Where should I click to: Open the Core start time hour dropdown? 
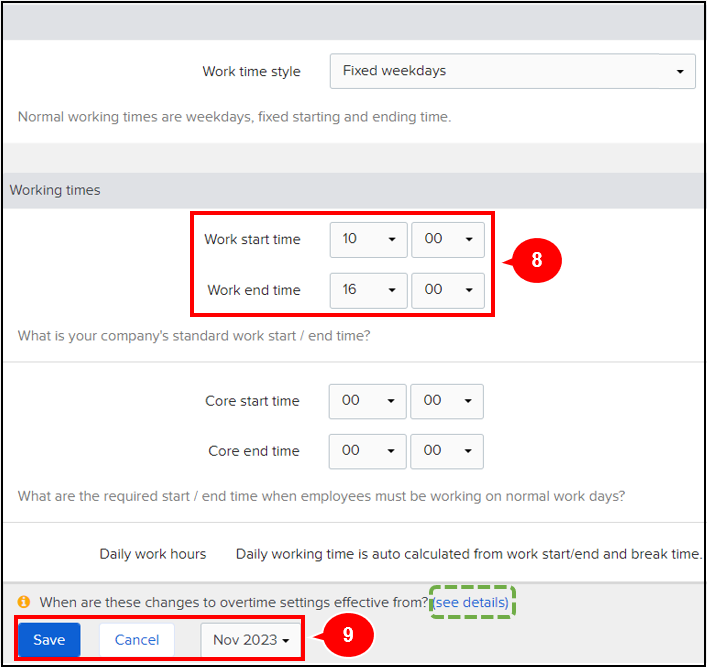(x=367, y=401)
